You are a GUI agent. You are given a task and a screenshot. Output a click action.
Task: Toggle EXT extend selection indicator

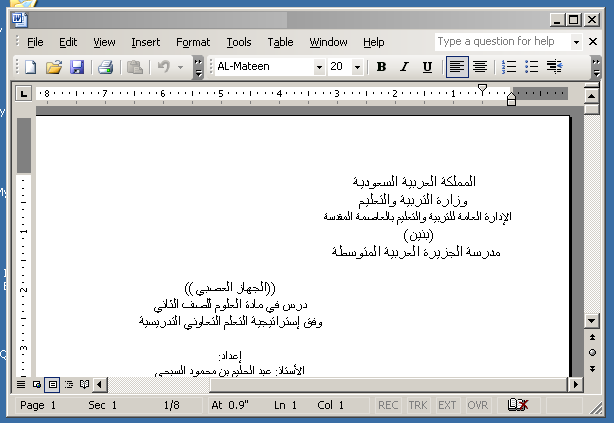(x=447, y=405)
